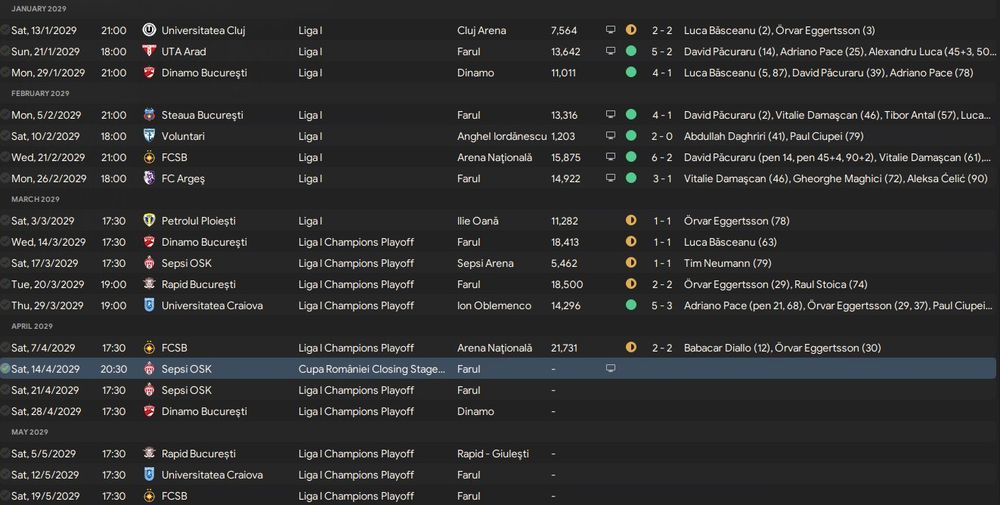Open the 6 - 2 result on 21/2/2029
The image size is (1000, 505).
pos(661,157)
